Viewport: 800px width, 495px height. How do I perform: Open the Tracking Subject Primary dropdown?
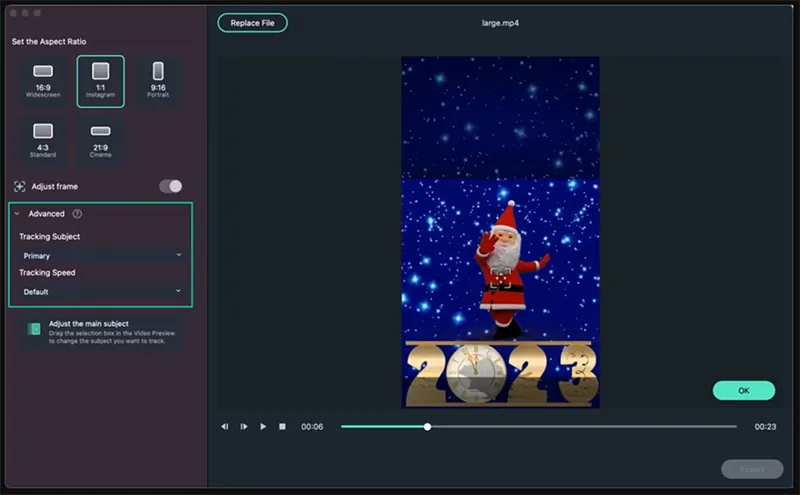(x=101, y=255)
